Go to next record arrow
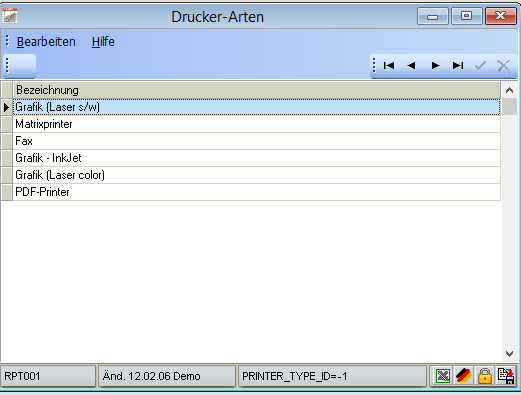The width and height of the screenshot is (521, 395). point(435,66)
